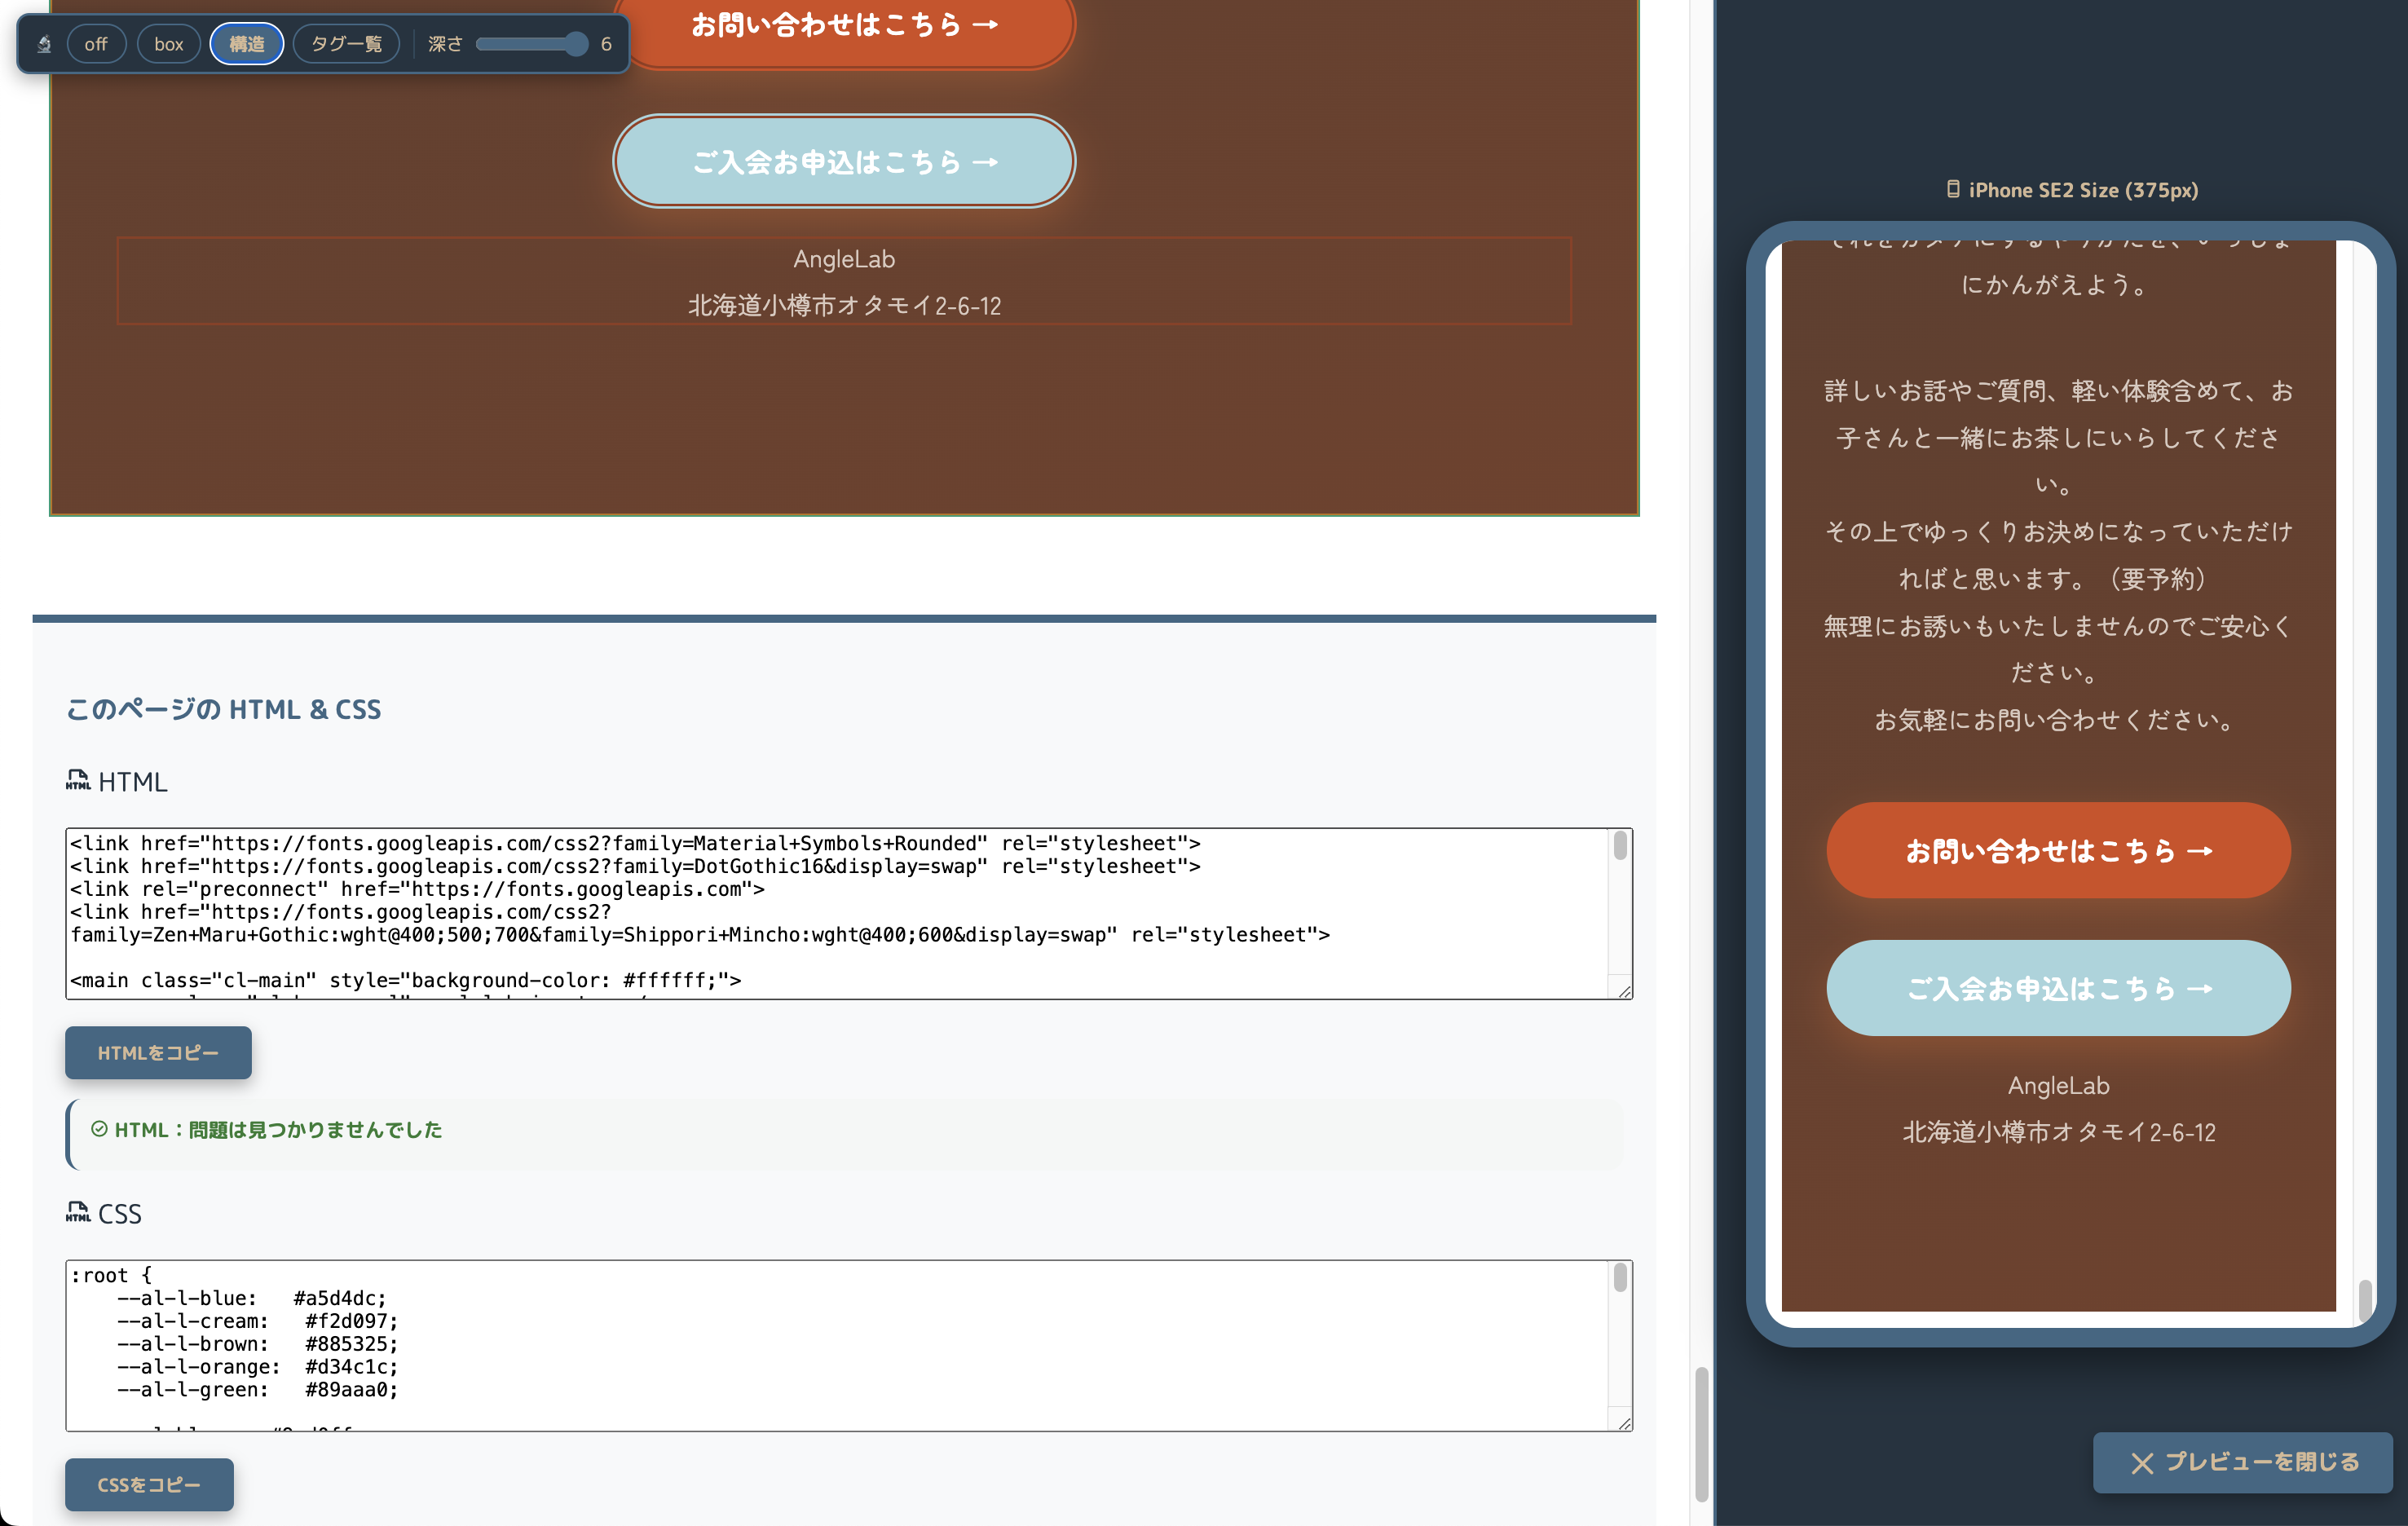This screenshot has height=1526, width=2408.
Task: Click the depth value 6 beside the slider
Action: pyautogui.click(x=606, y=44)
